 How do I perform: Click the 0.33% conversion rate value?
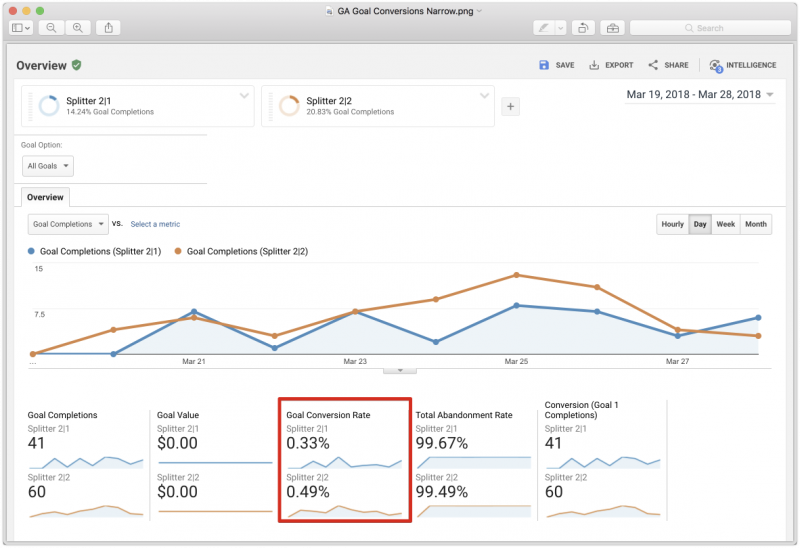click(x=308, y=443)
